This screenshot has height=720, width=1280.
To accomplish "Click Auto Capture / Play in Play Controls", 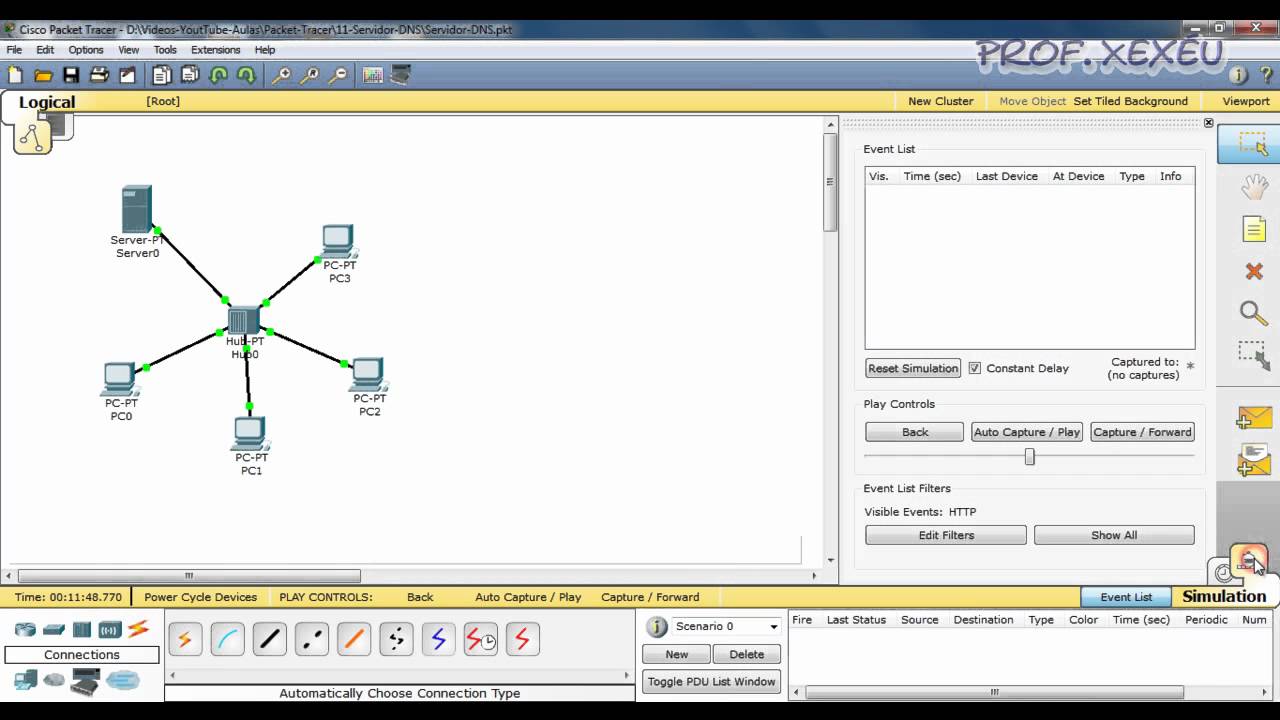I will (1027, 432).
